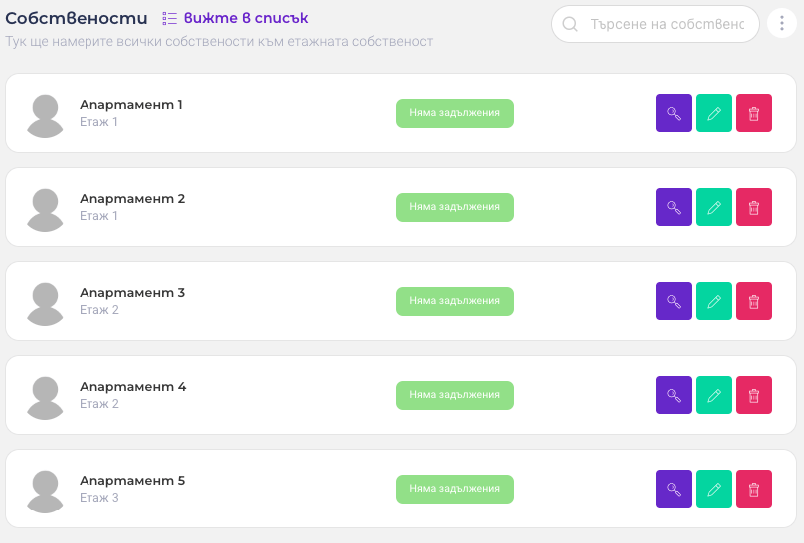
Task: Delete Апартамент 4 using the trash icon
Action: (754, 395)
